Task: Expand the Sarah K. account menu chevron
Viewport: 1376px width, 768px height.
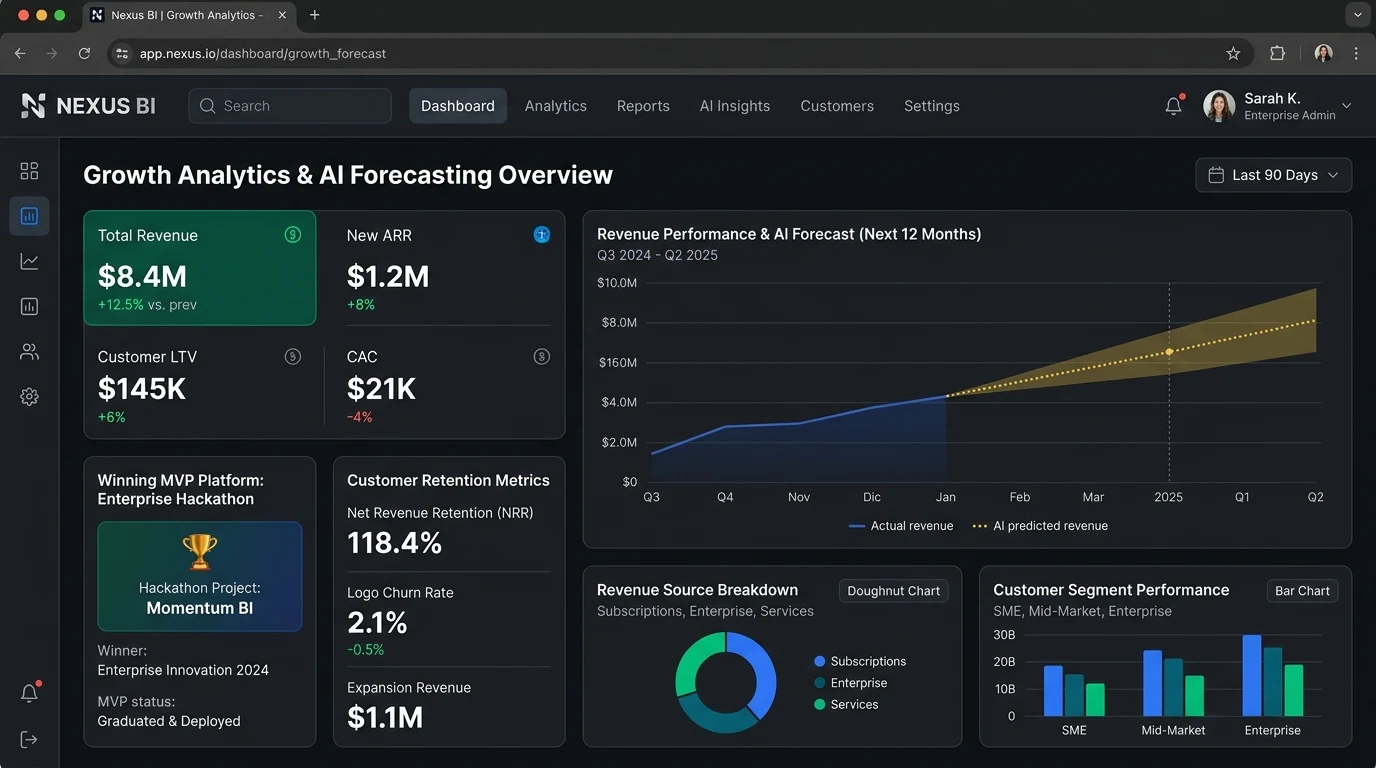Action: (1347, 105)
